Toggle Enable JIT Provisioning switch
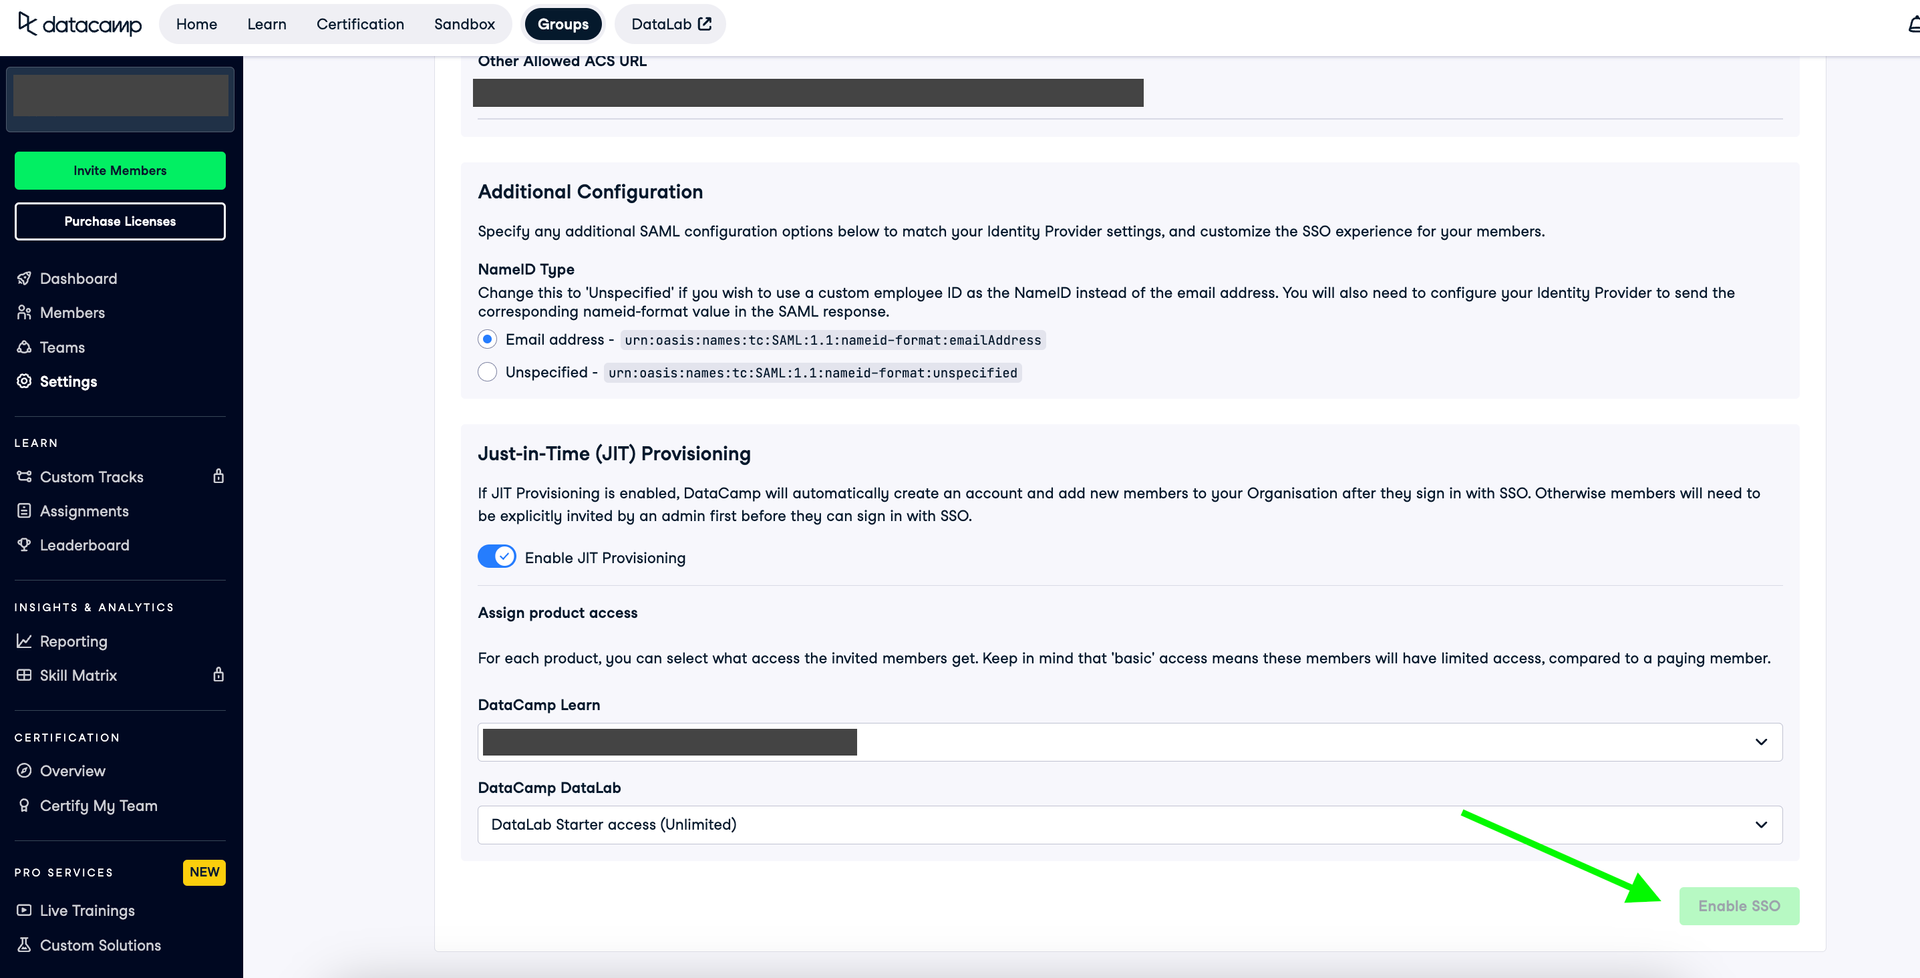The height and width of the screenshot is (978, 1920). pyautogui.click(x=497, y=557)
